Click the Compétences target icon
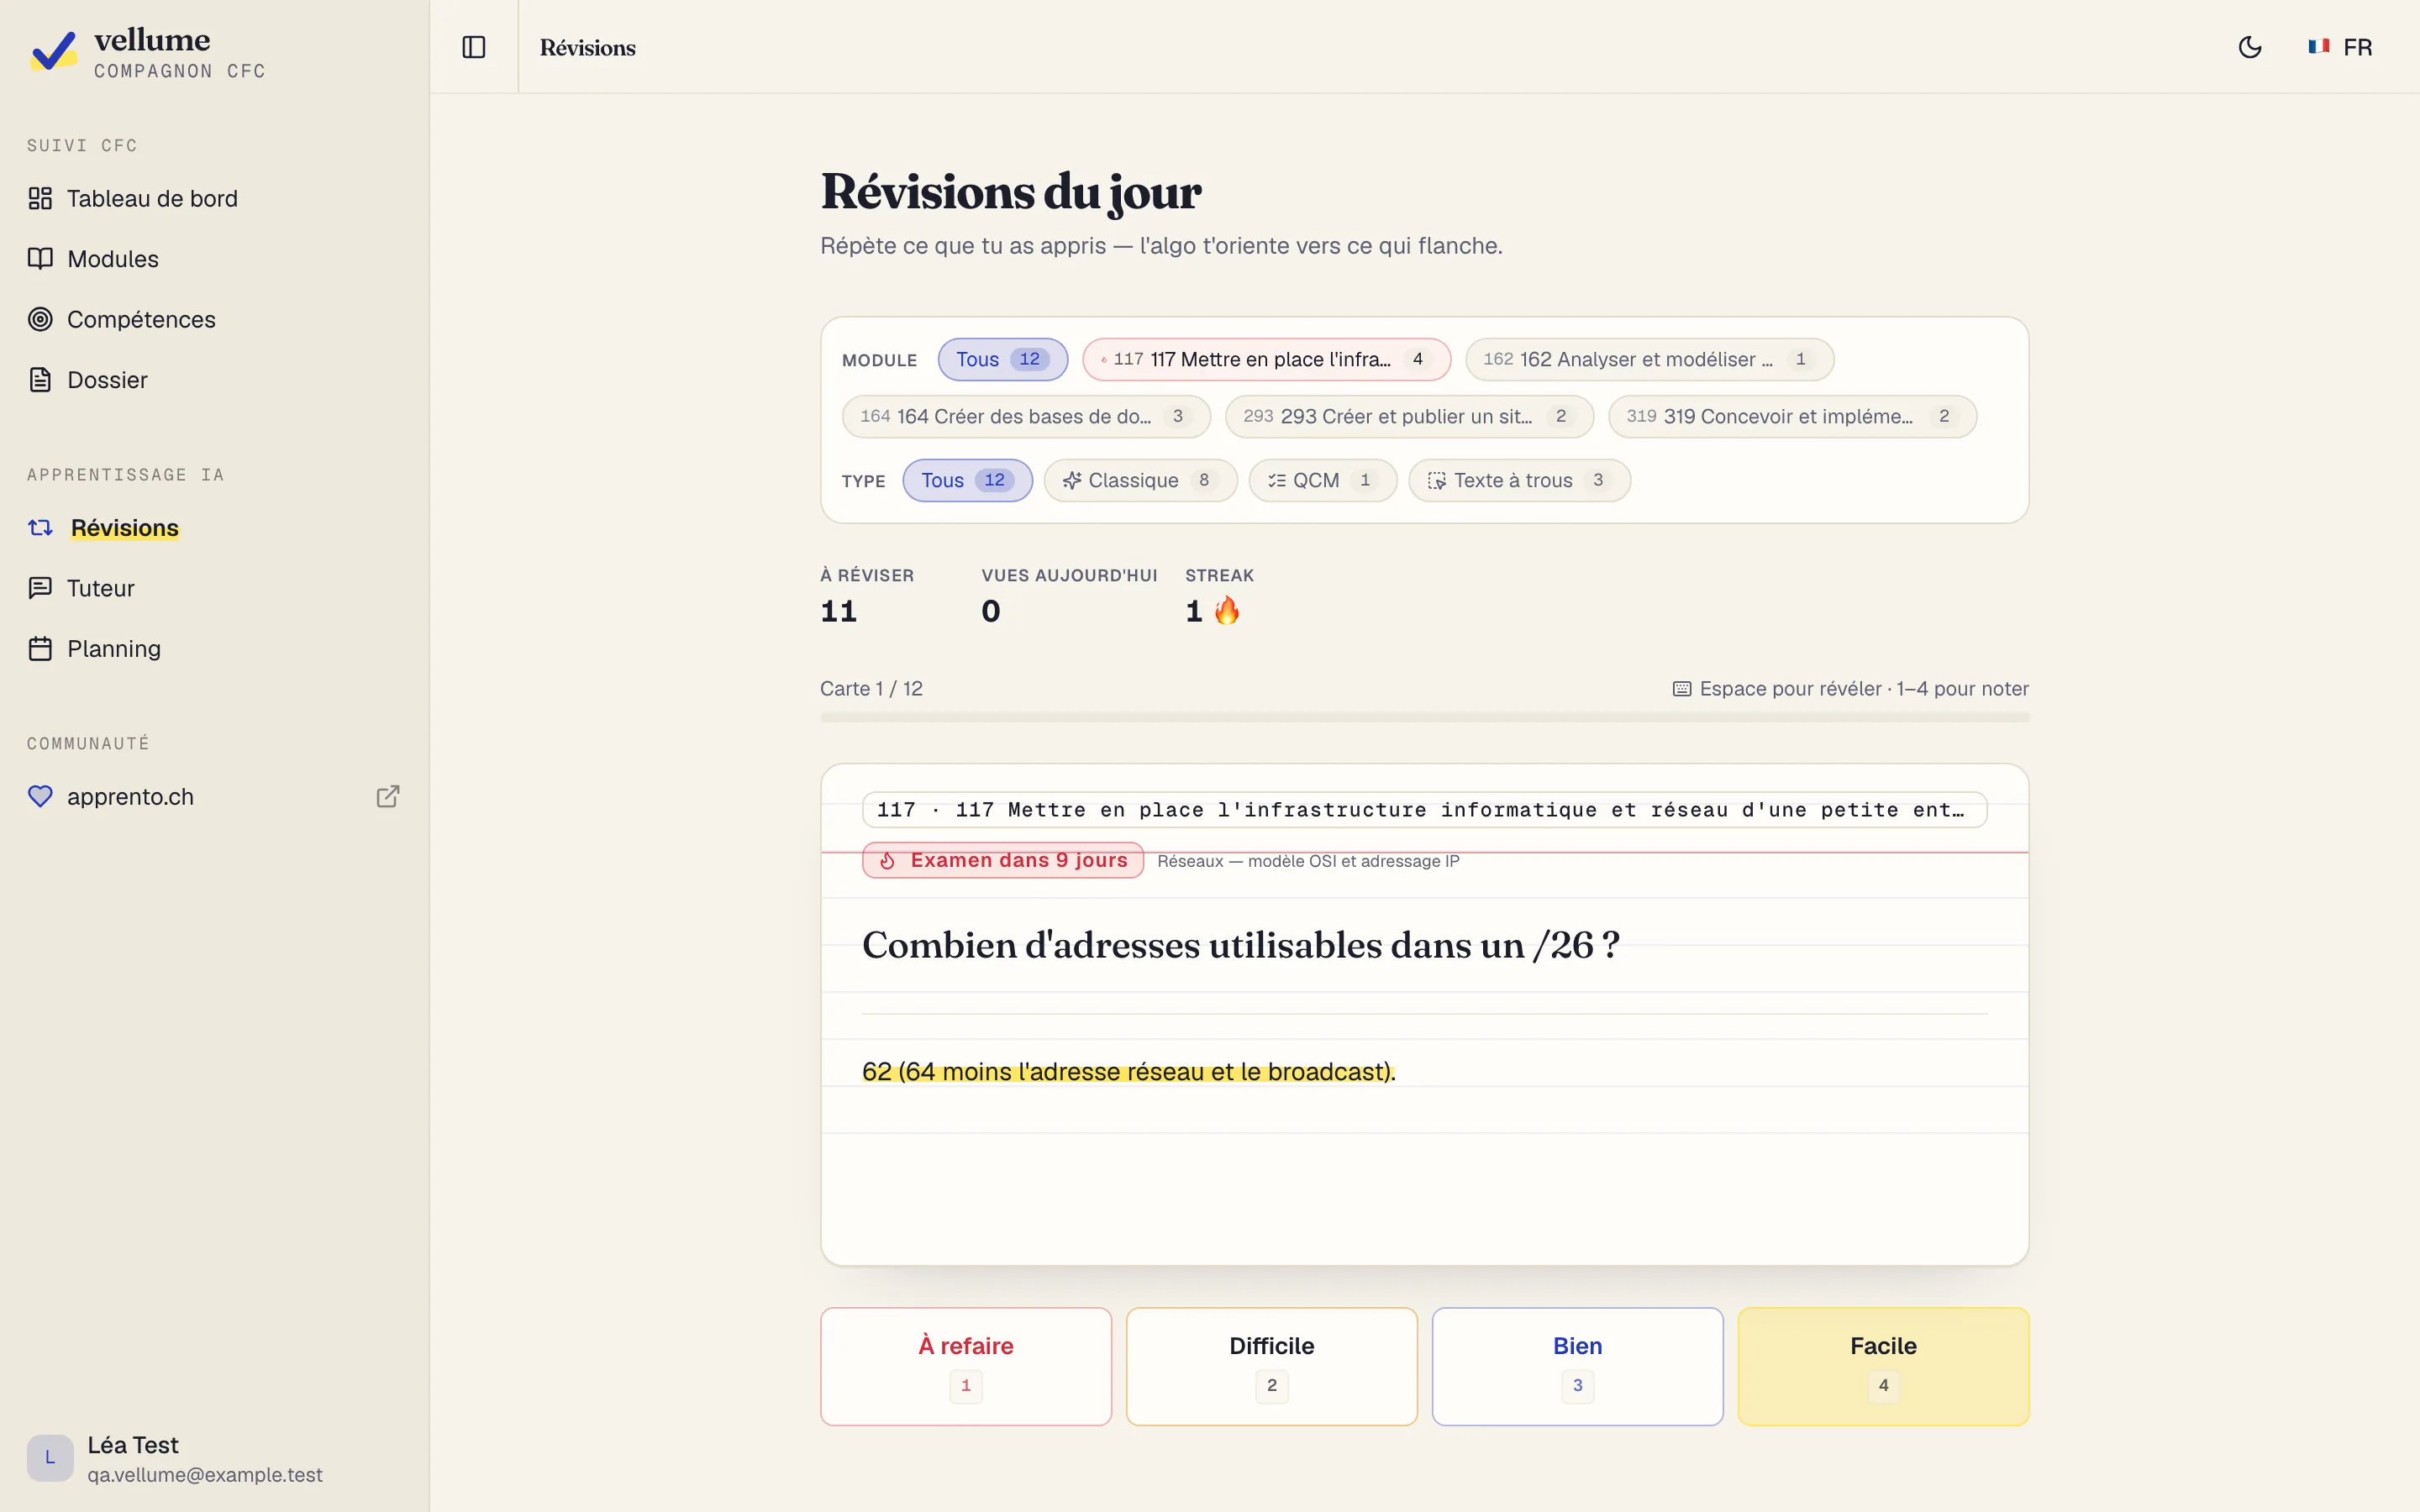The image size is (2420, 1512). tap(40, 319)
